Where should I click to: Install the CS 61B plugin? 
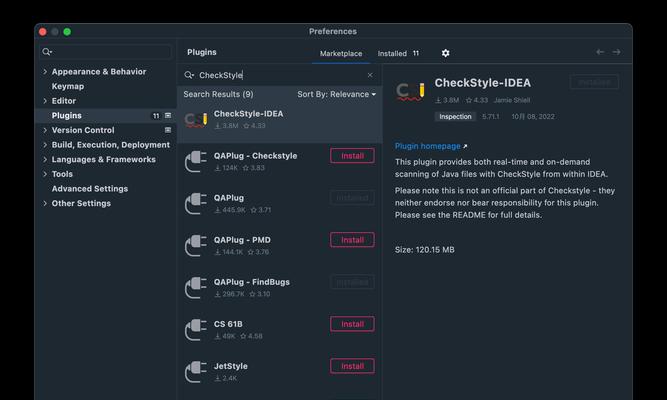click(x=352, y=324)
